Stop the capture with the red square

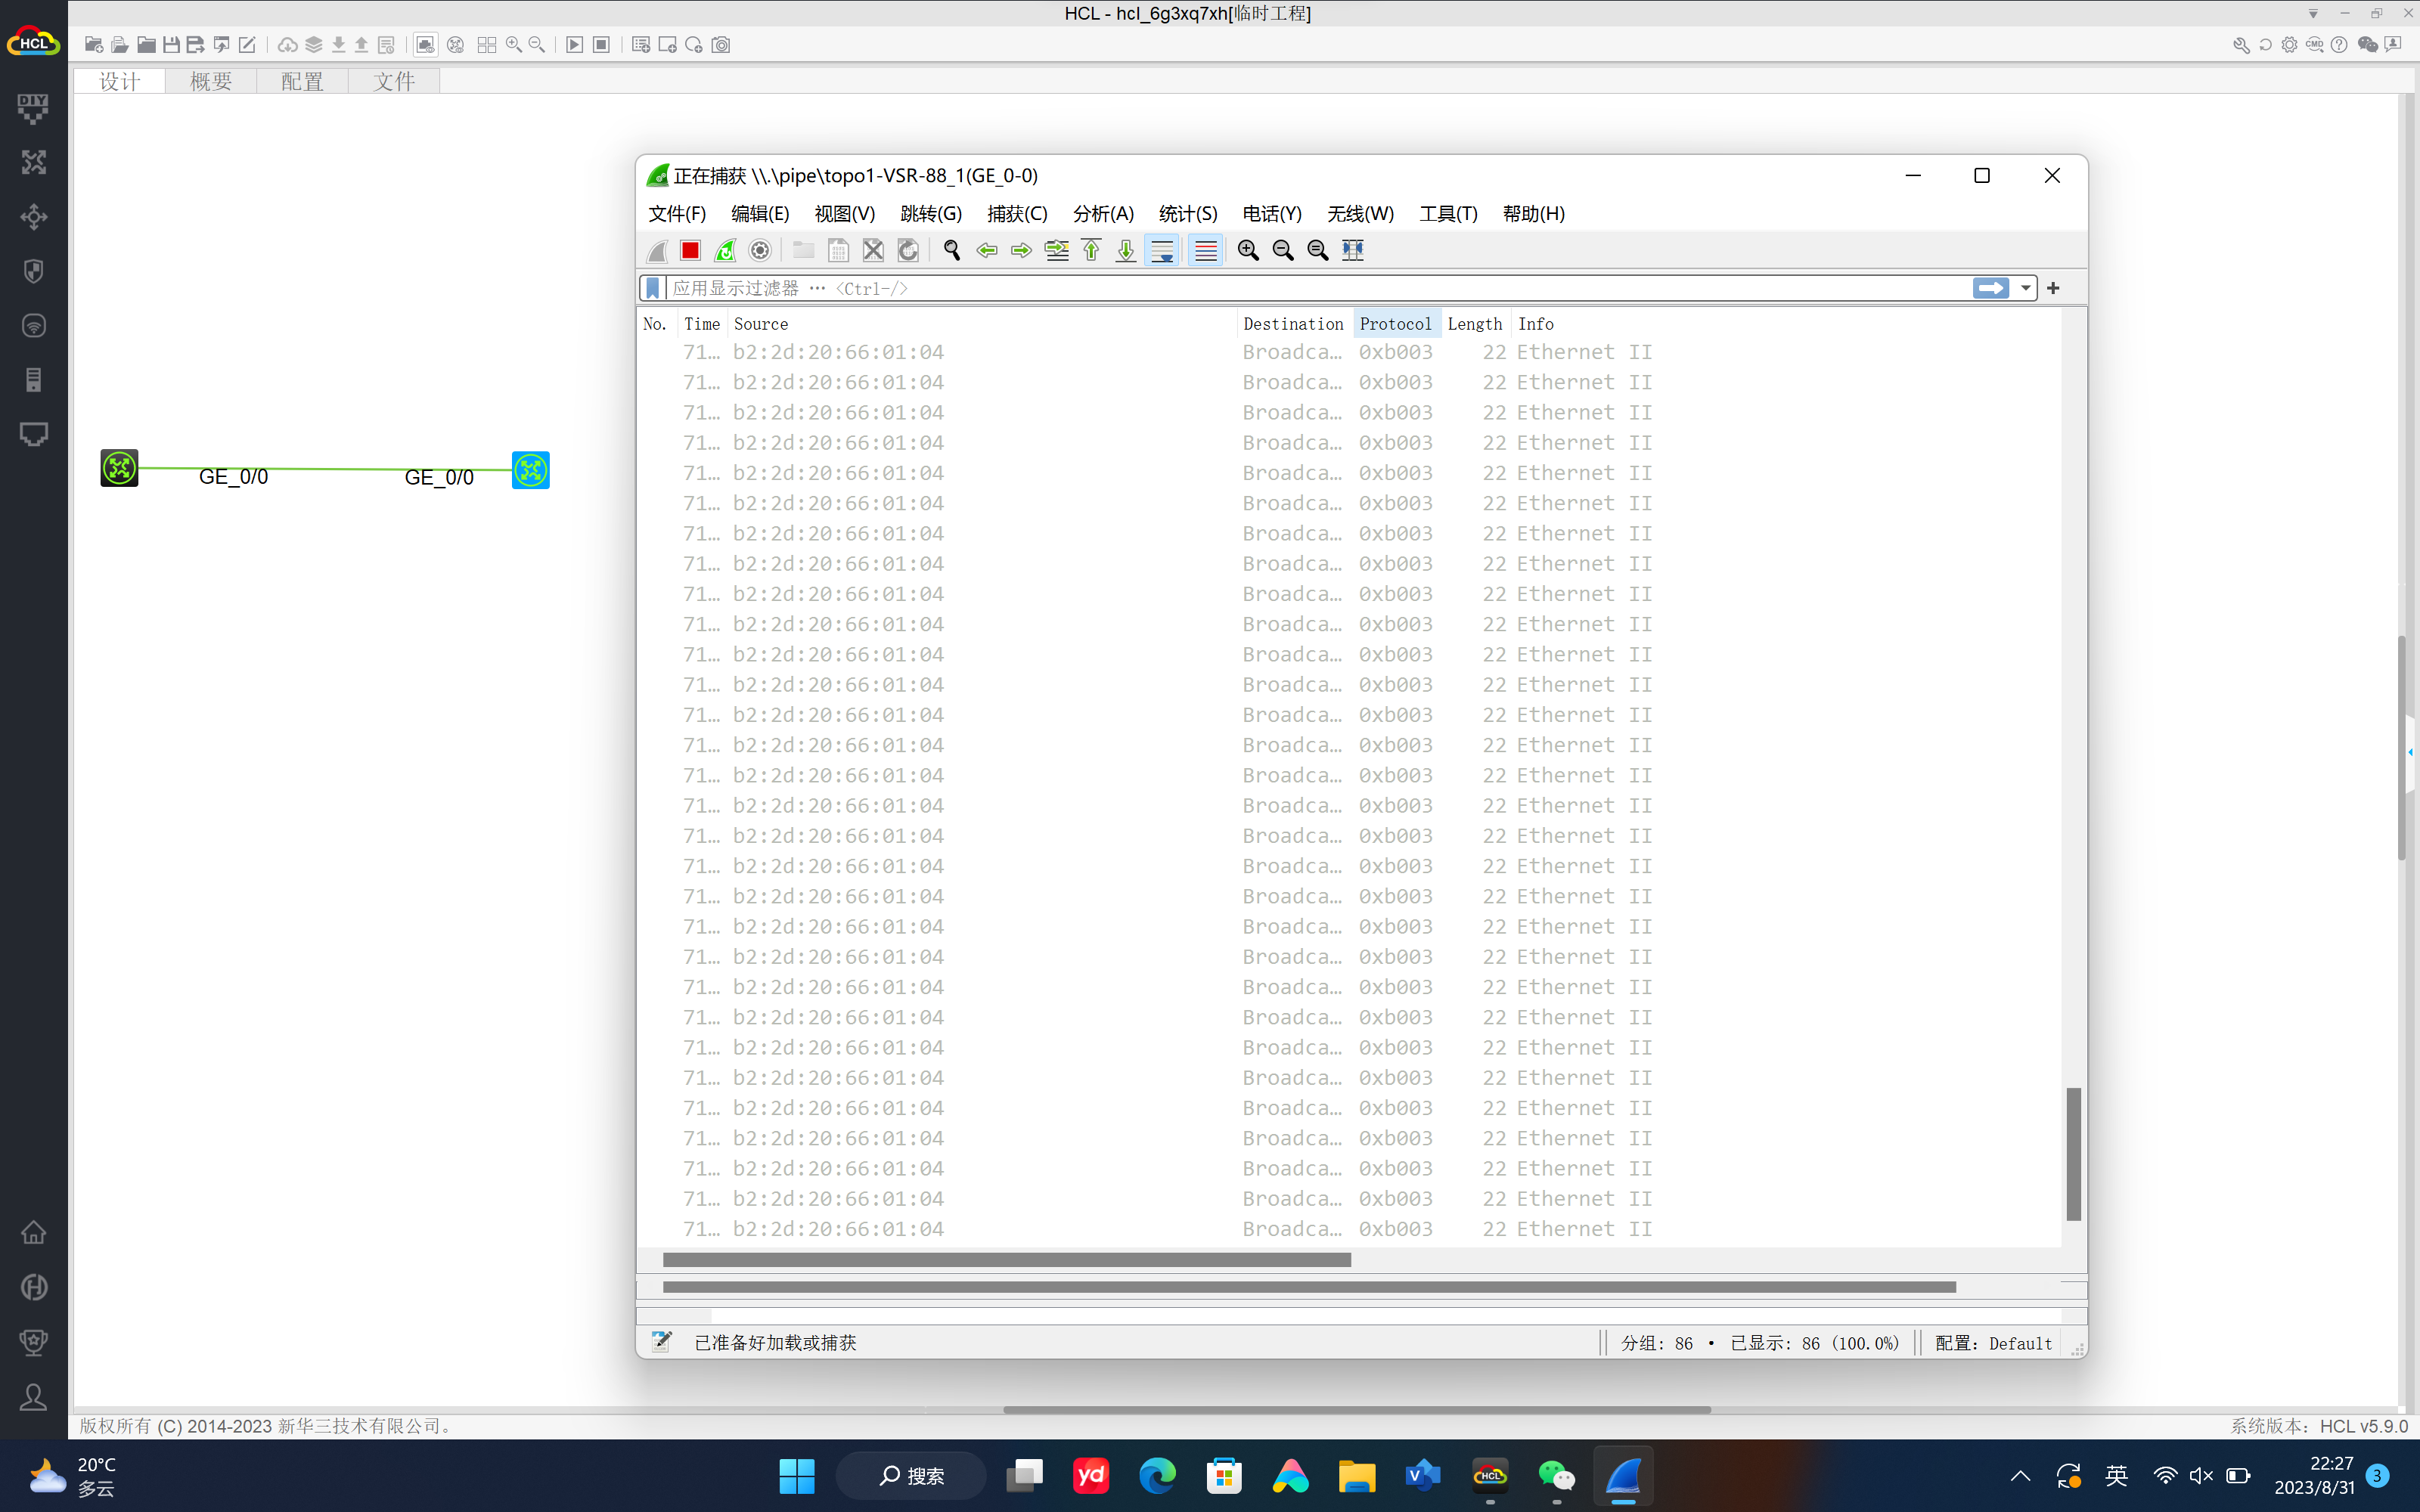(x=690, y=250)
